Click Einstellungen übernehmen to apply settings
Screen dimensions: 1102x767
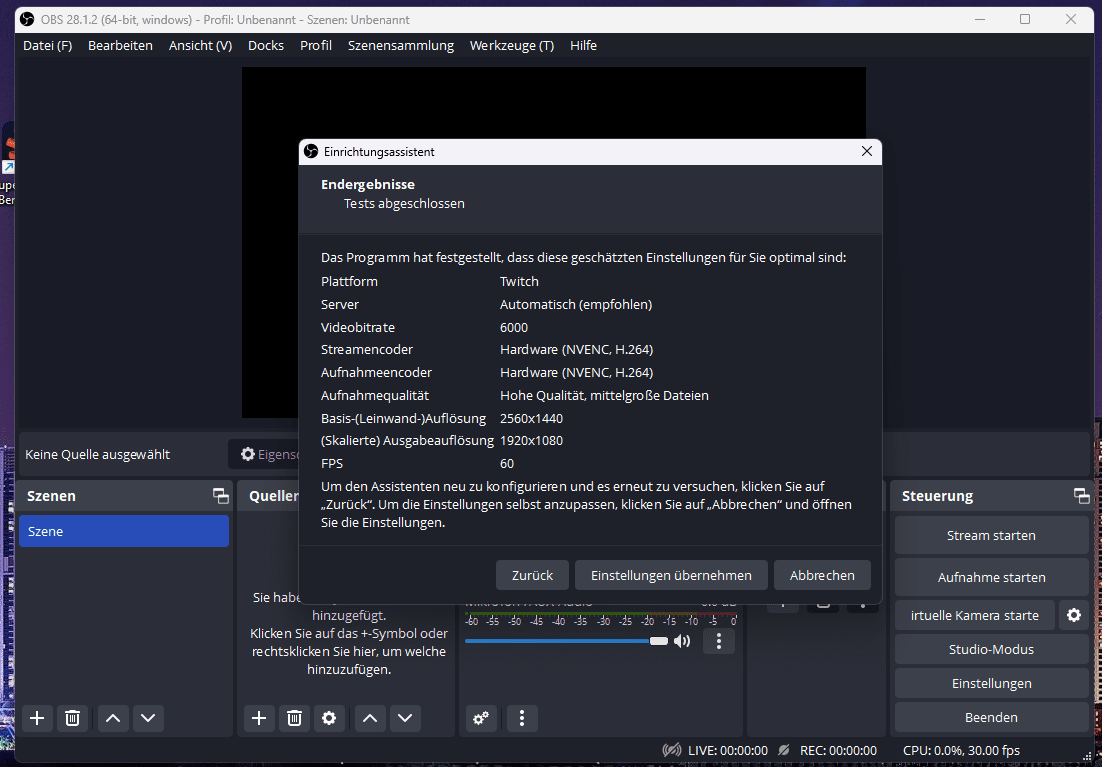point(671,575)
